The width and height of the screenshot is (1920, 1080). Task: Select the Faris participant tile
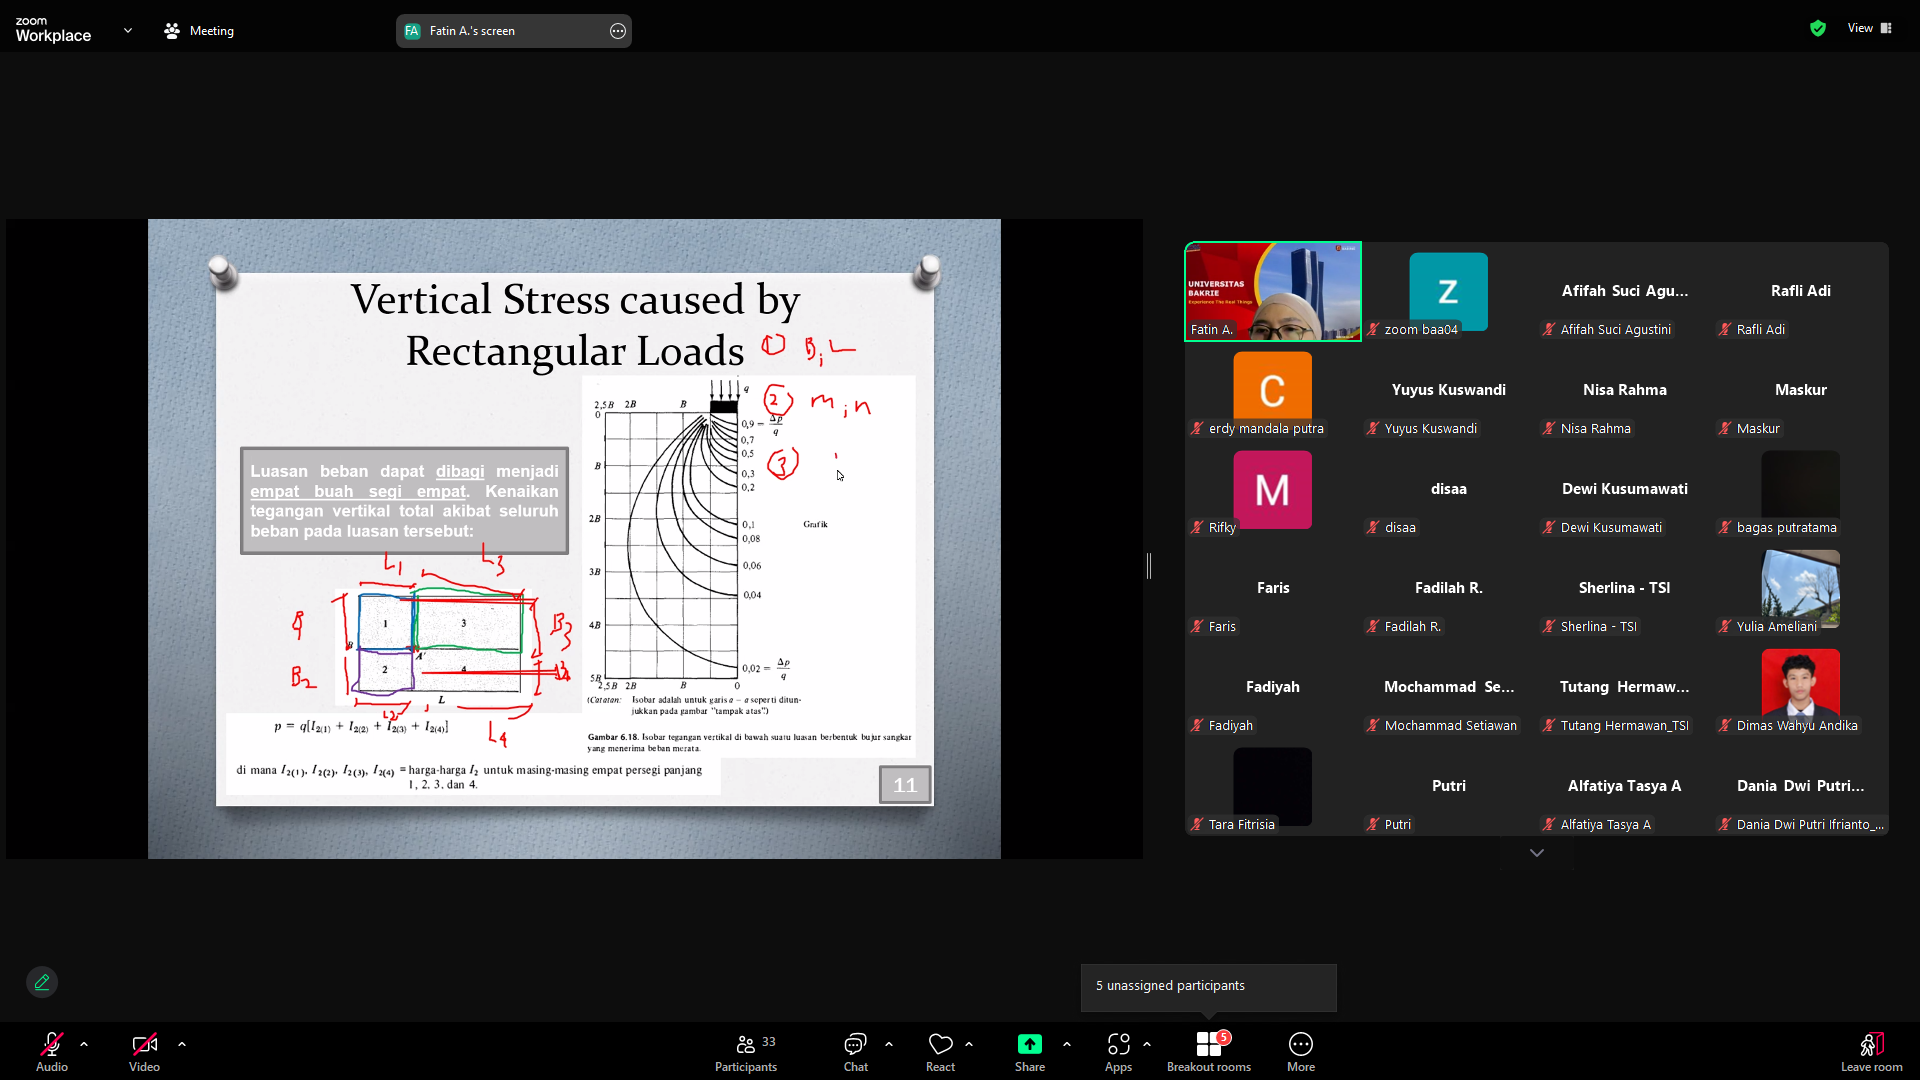1273,588
